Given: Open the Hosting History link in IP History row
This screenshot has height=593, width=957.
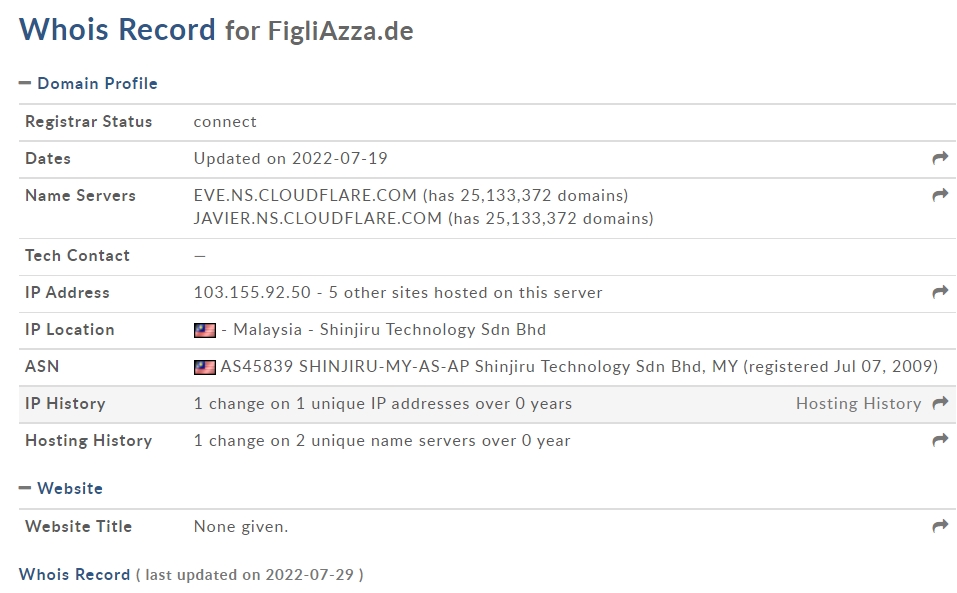Looking at the screenshot, I should [858, 403].
